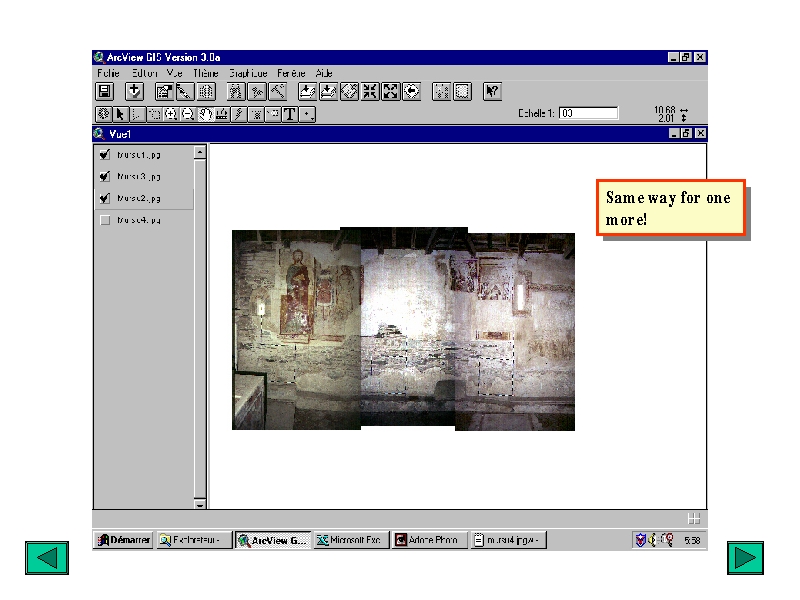Image resolution: width=800 pixels, height=600 pixels.
Task: Switch to Adobe Photoshop taskbar button
Action: click(430, 540)
